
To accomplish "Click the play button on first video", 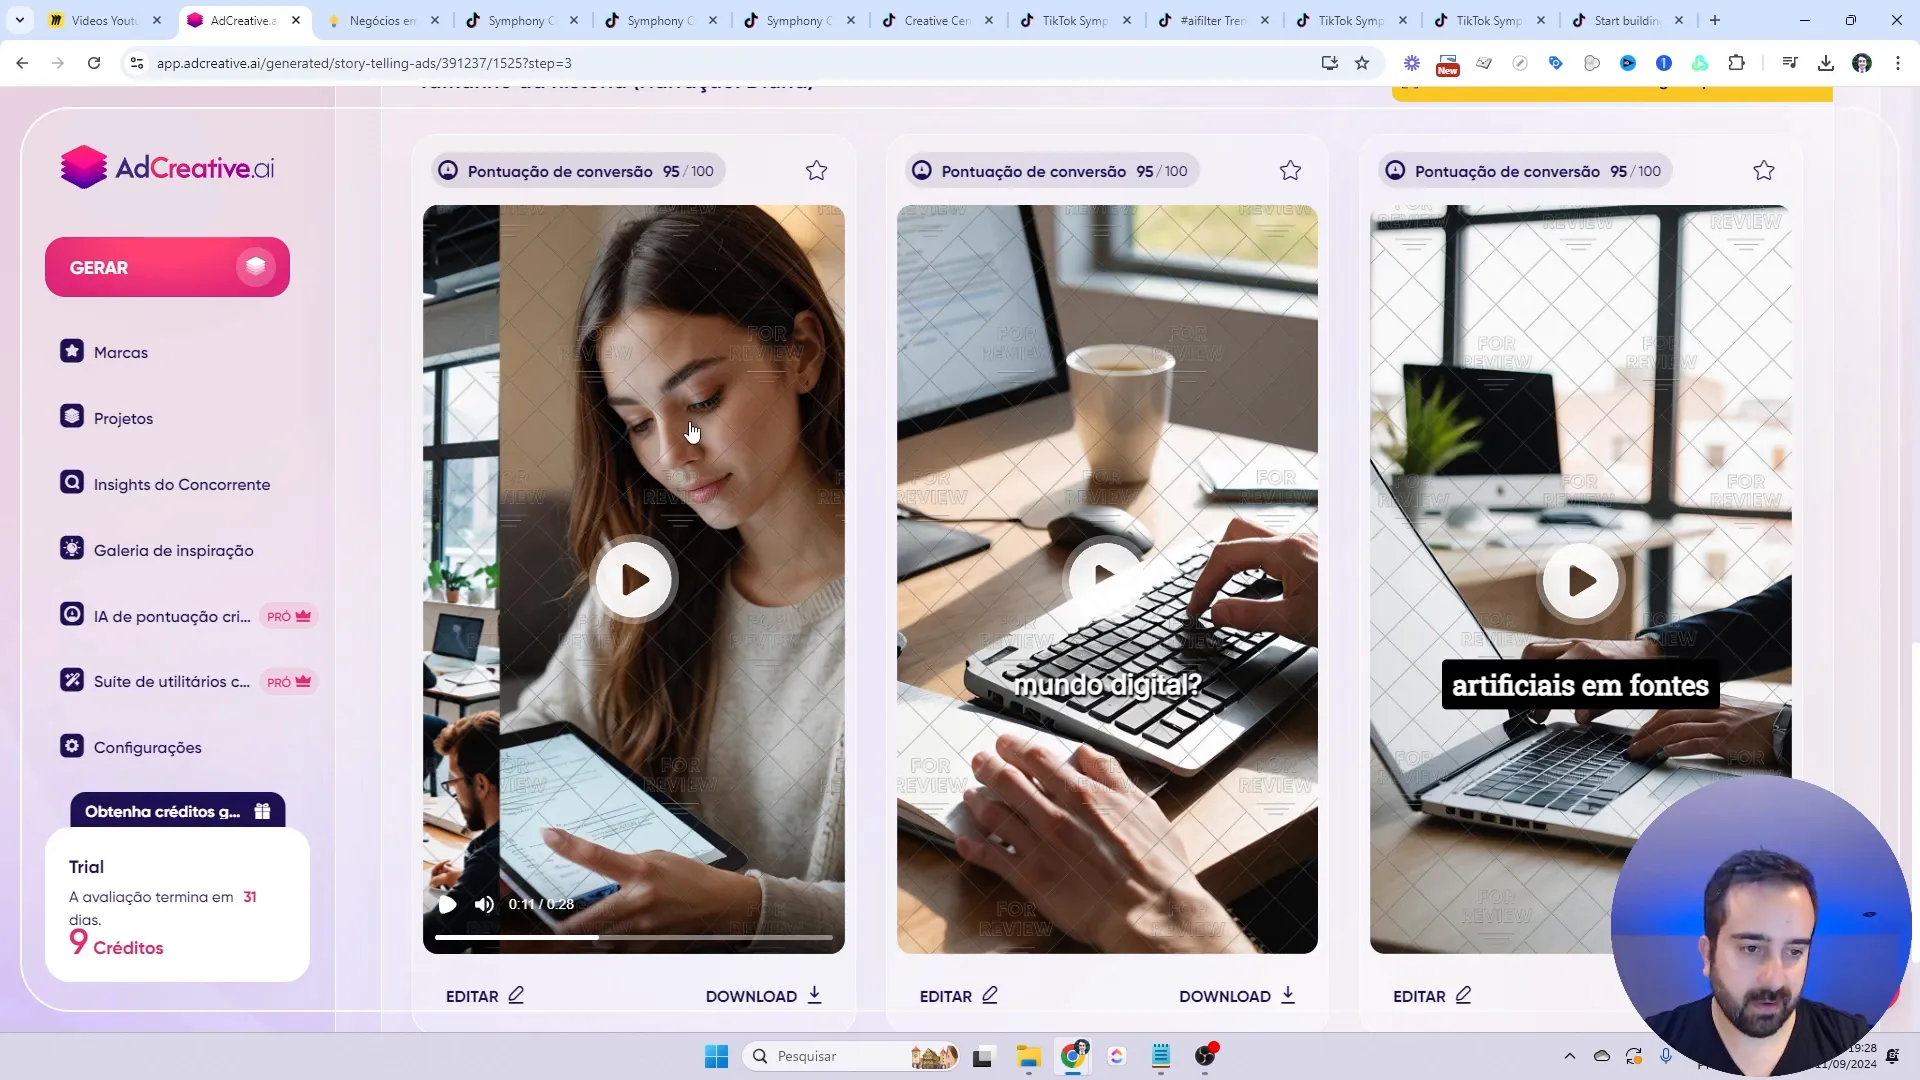I will (x=633, y=580).
